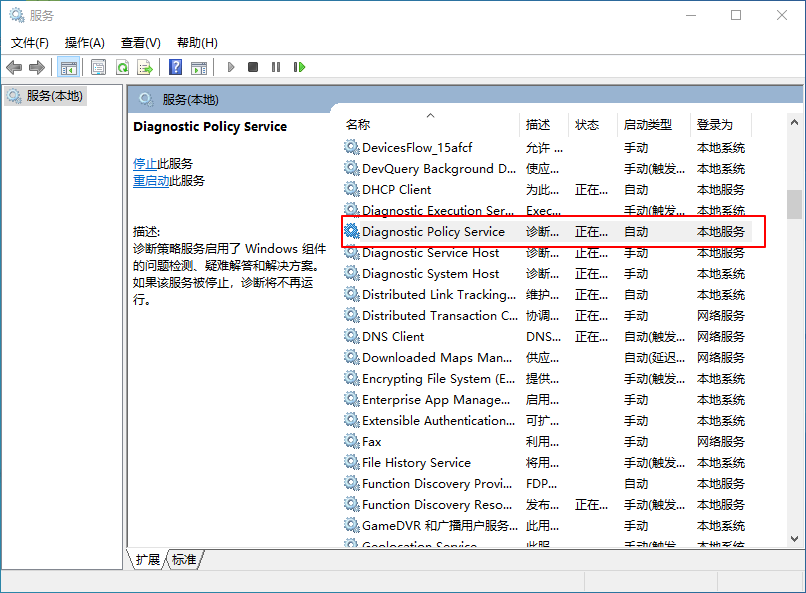Click the Stop Service toolbar icon

tap(253, 67)
